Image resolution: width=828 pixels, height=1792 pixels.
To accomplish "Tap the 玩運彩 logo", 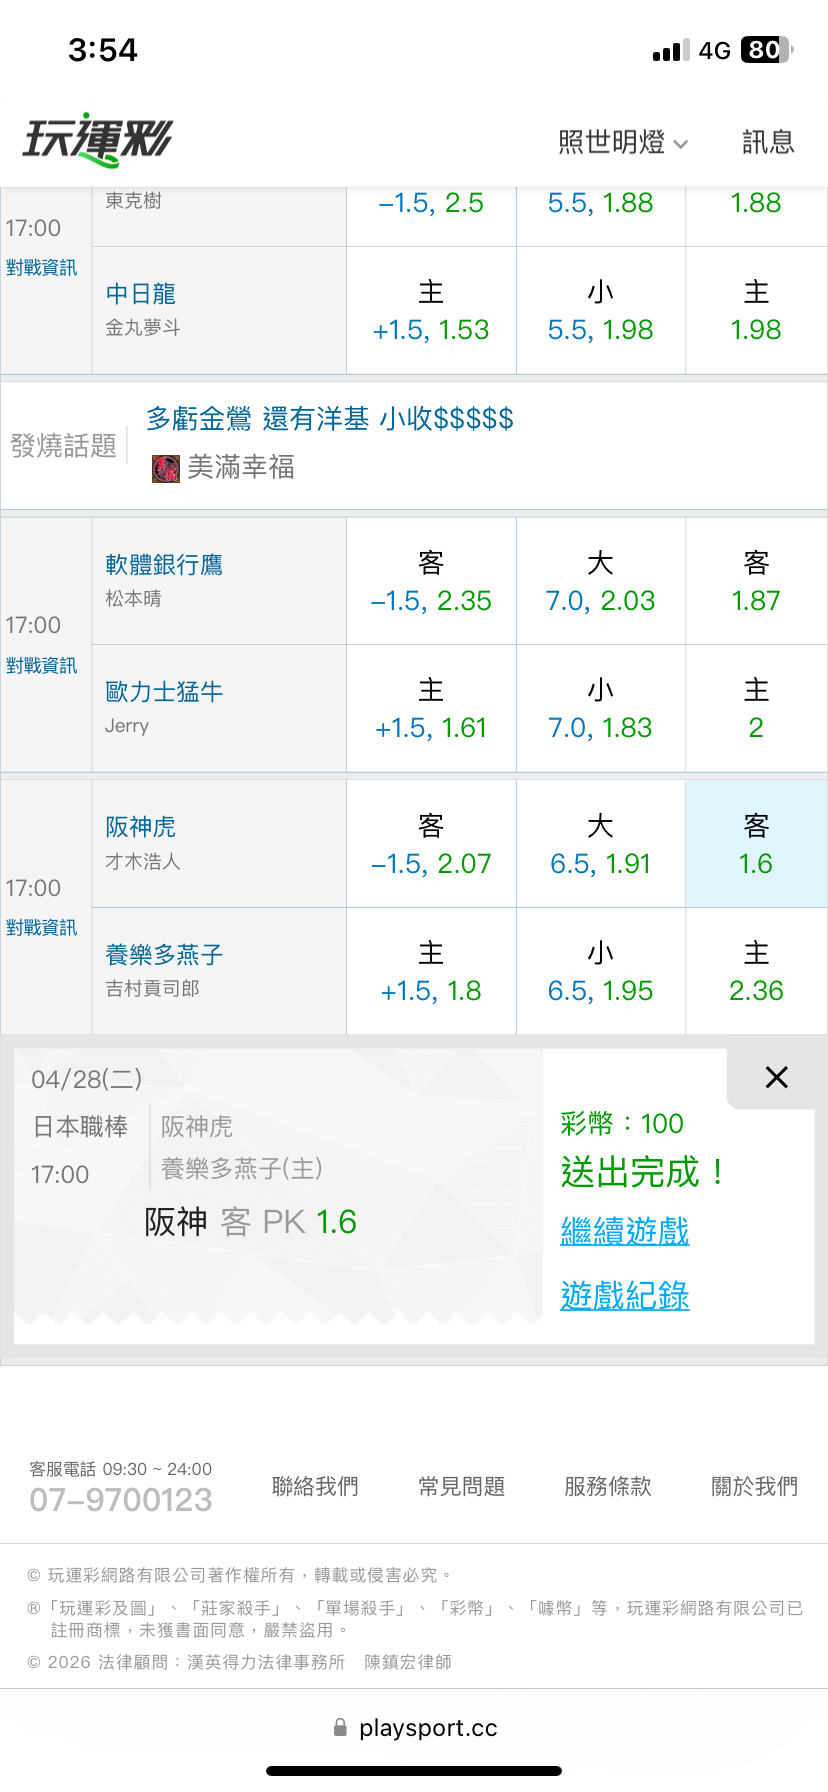I will (98, 139).
